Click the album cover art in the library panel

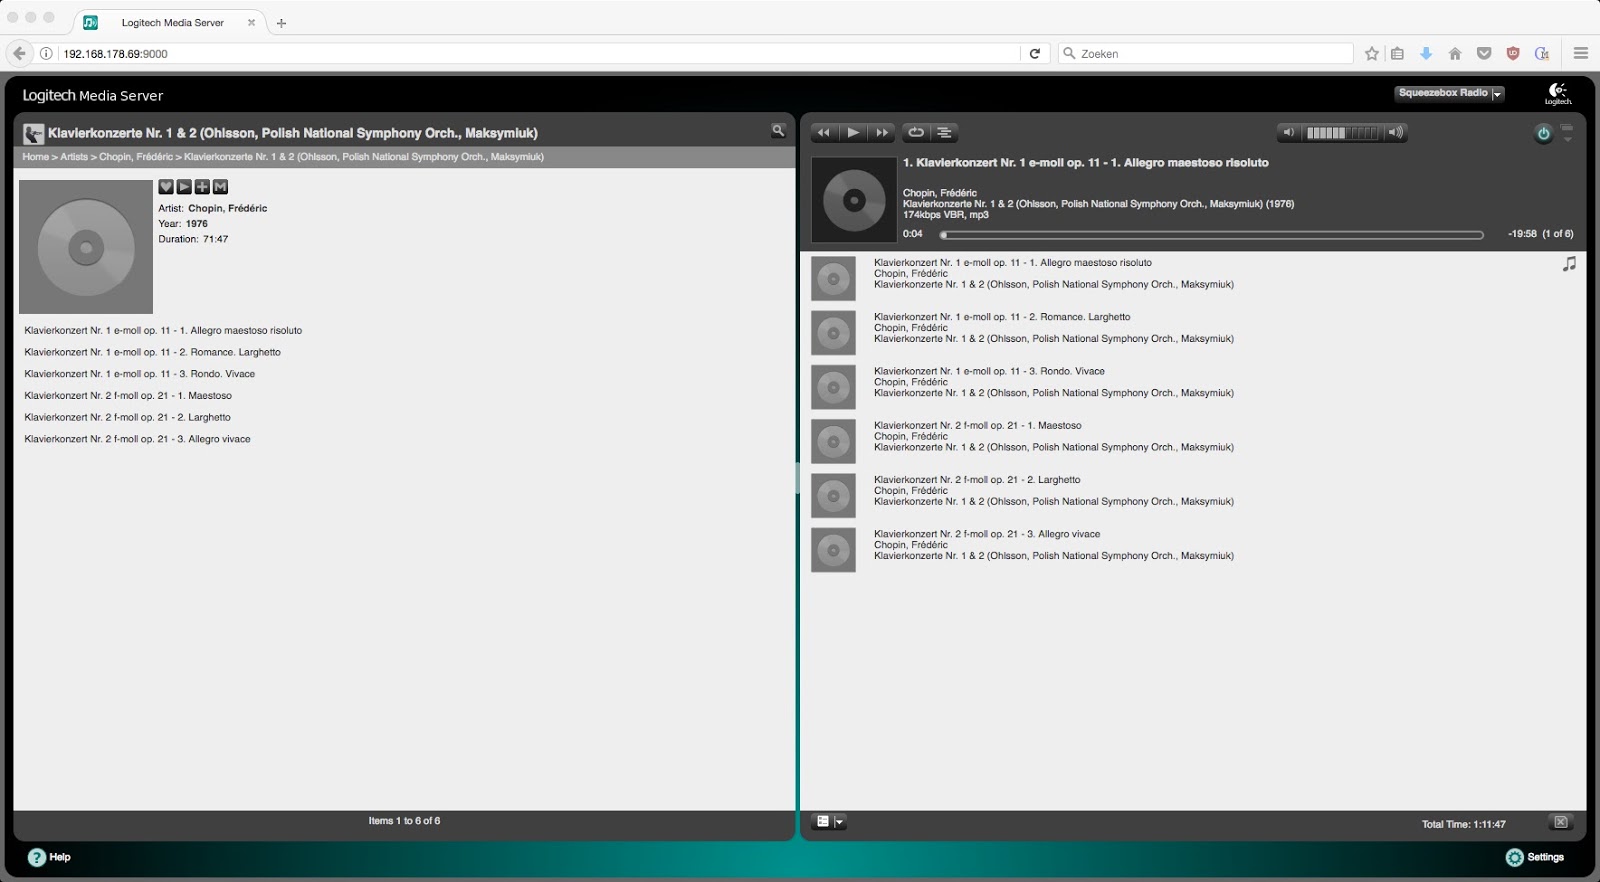coord(86,247)
